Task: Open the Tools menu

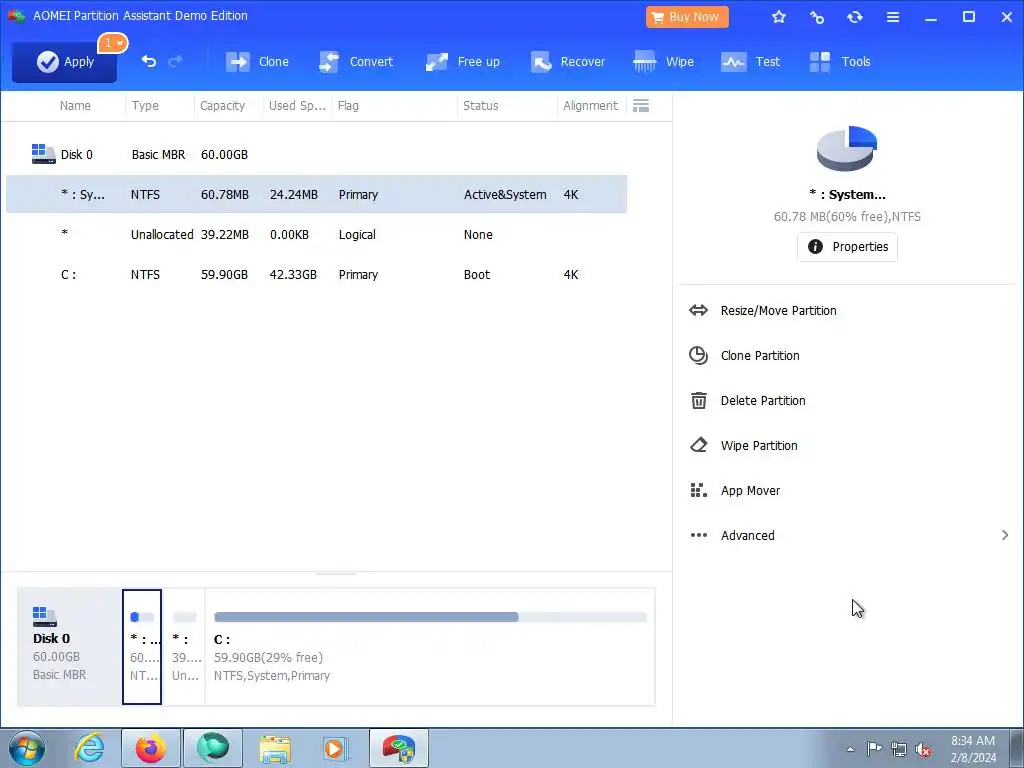Action: pyautogui.click(x=840, y=62)
